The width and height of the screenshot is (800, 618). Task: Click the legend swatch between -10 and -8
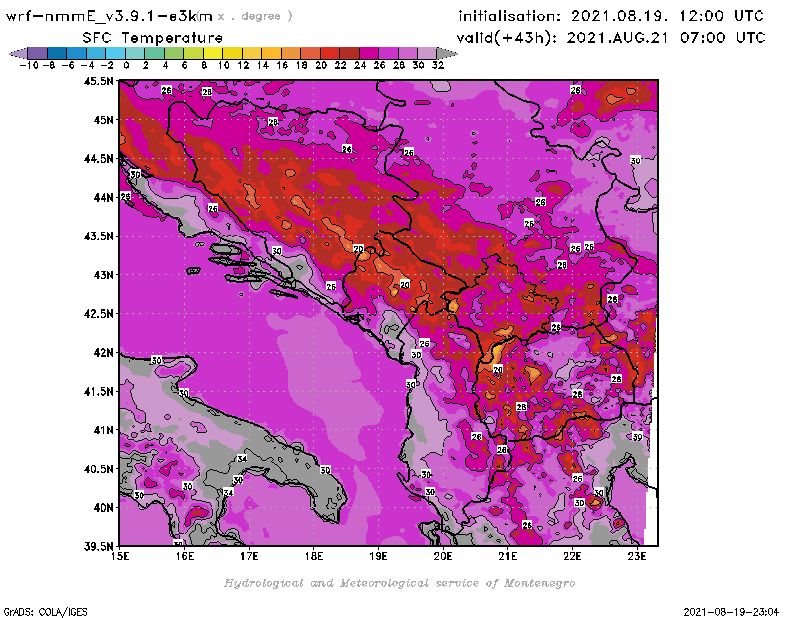(37, 53)
